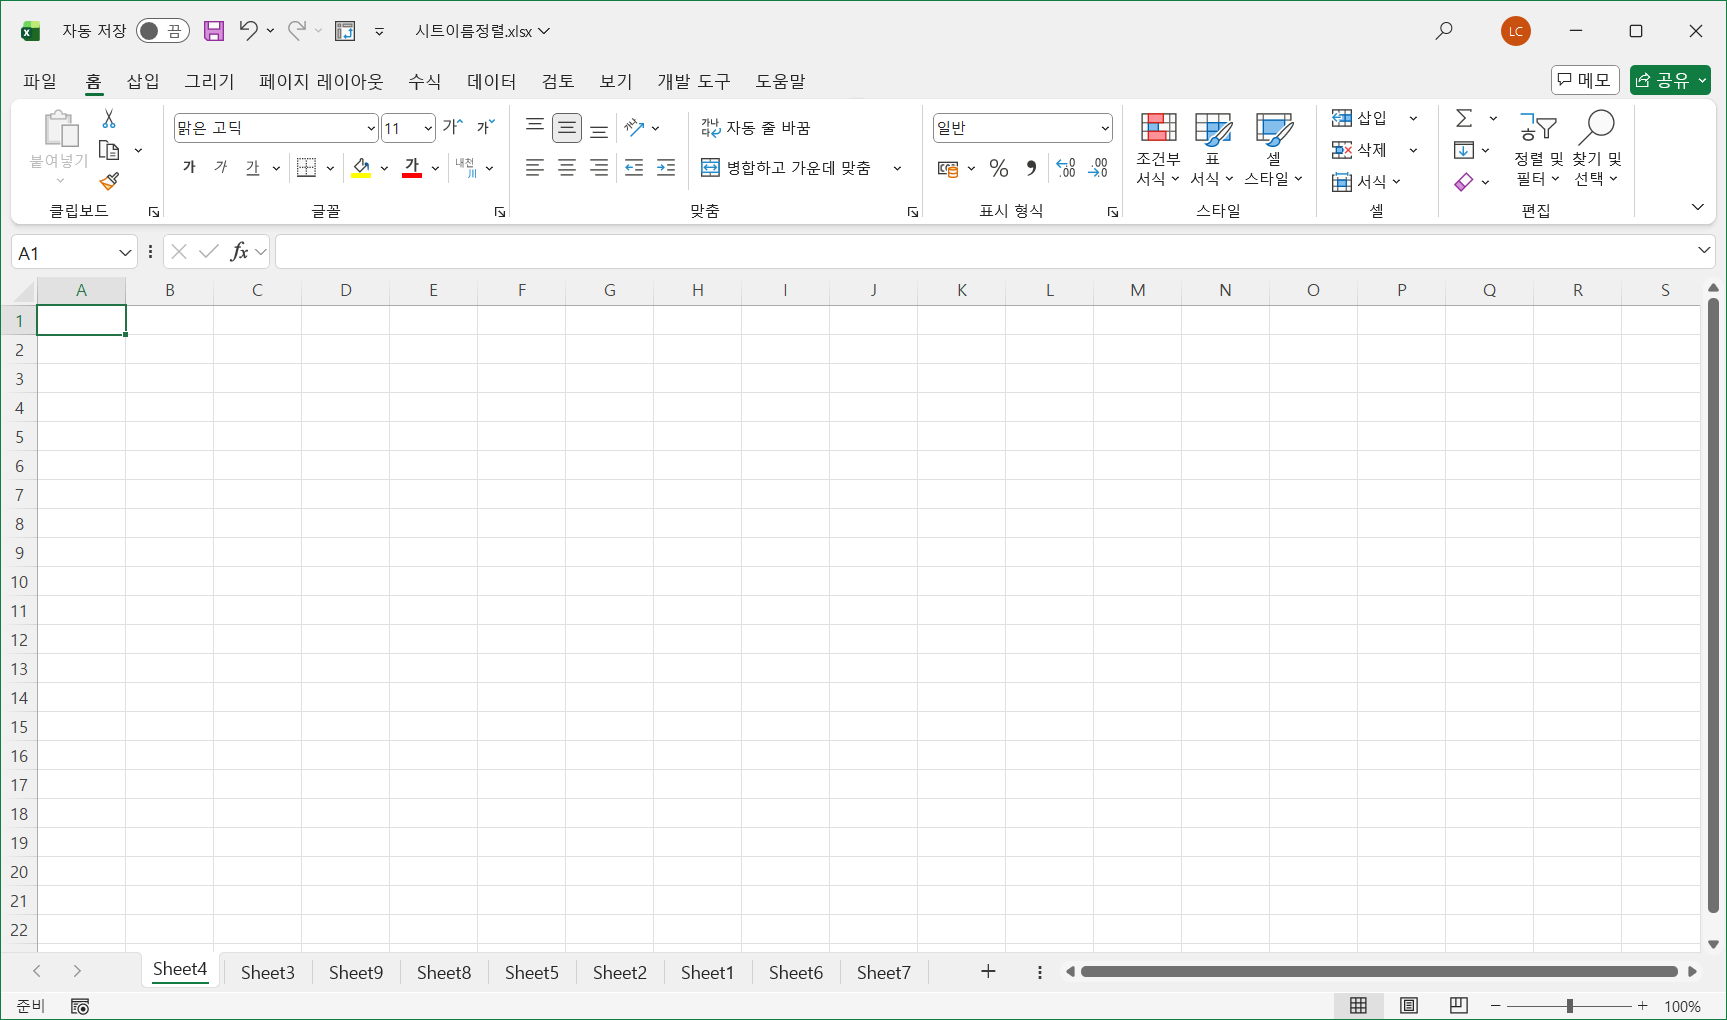The image size is (1727, 1020).
Task: Click 병합하고 가운데 맞춤 button
Action: tap(787, 168)
